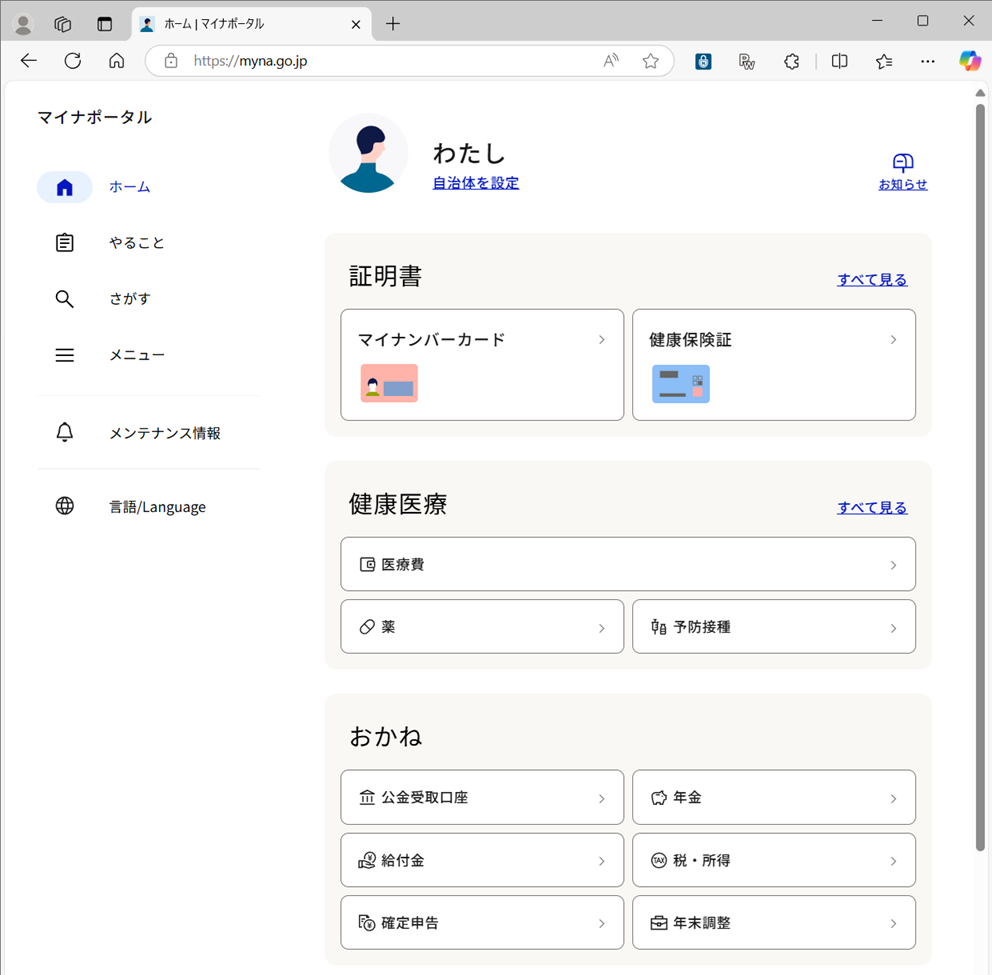Viewport: 992px width, 975px height.
Task: Click the Home icon in the sidebar
Action: tap(65, 187)
